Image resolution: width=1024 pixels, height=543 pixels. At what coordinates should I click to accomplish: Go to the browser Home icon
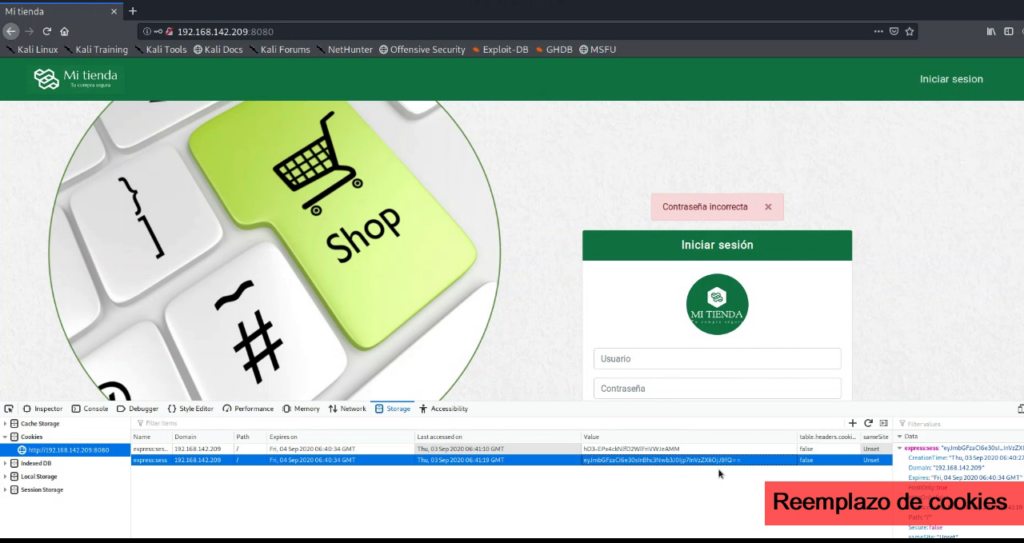click(64, 31)
